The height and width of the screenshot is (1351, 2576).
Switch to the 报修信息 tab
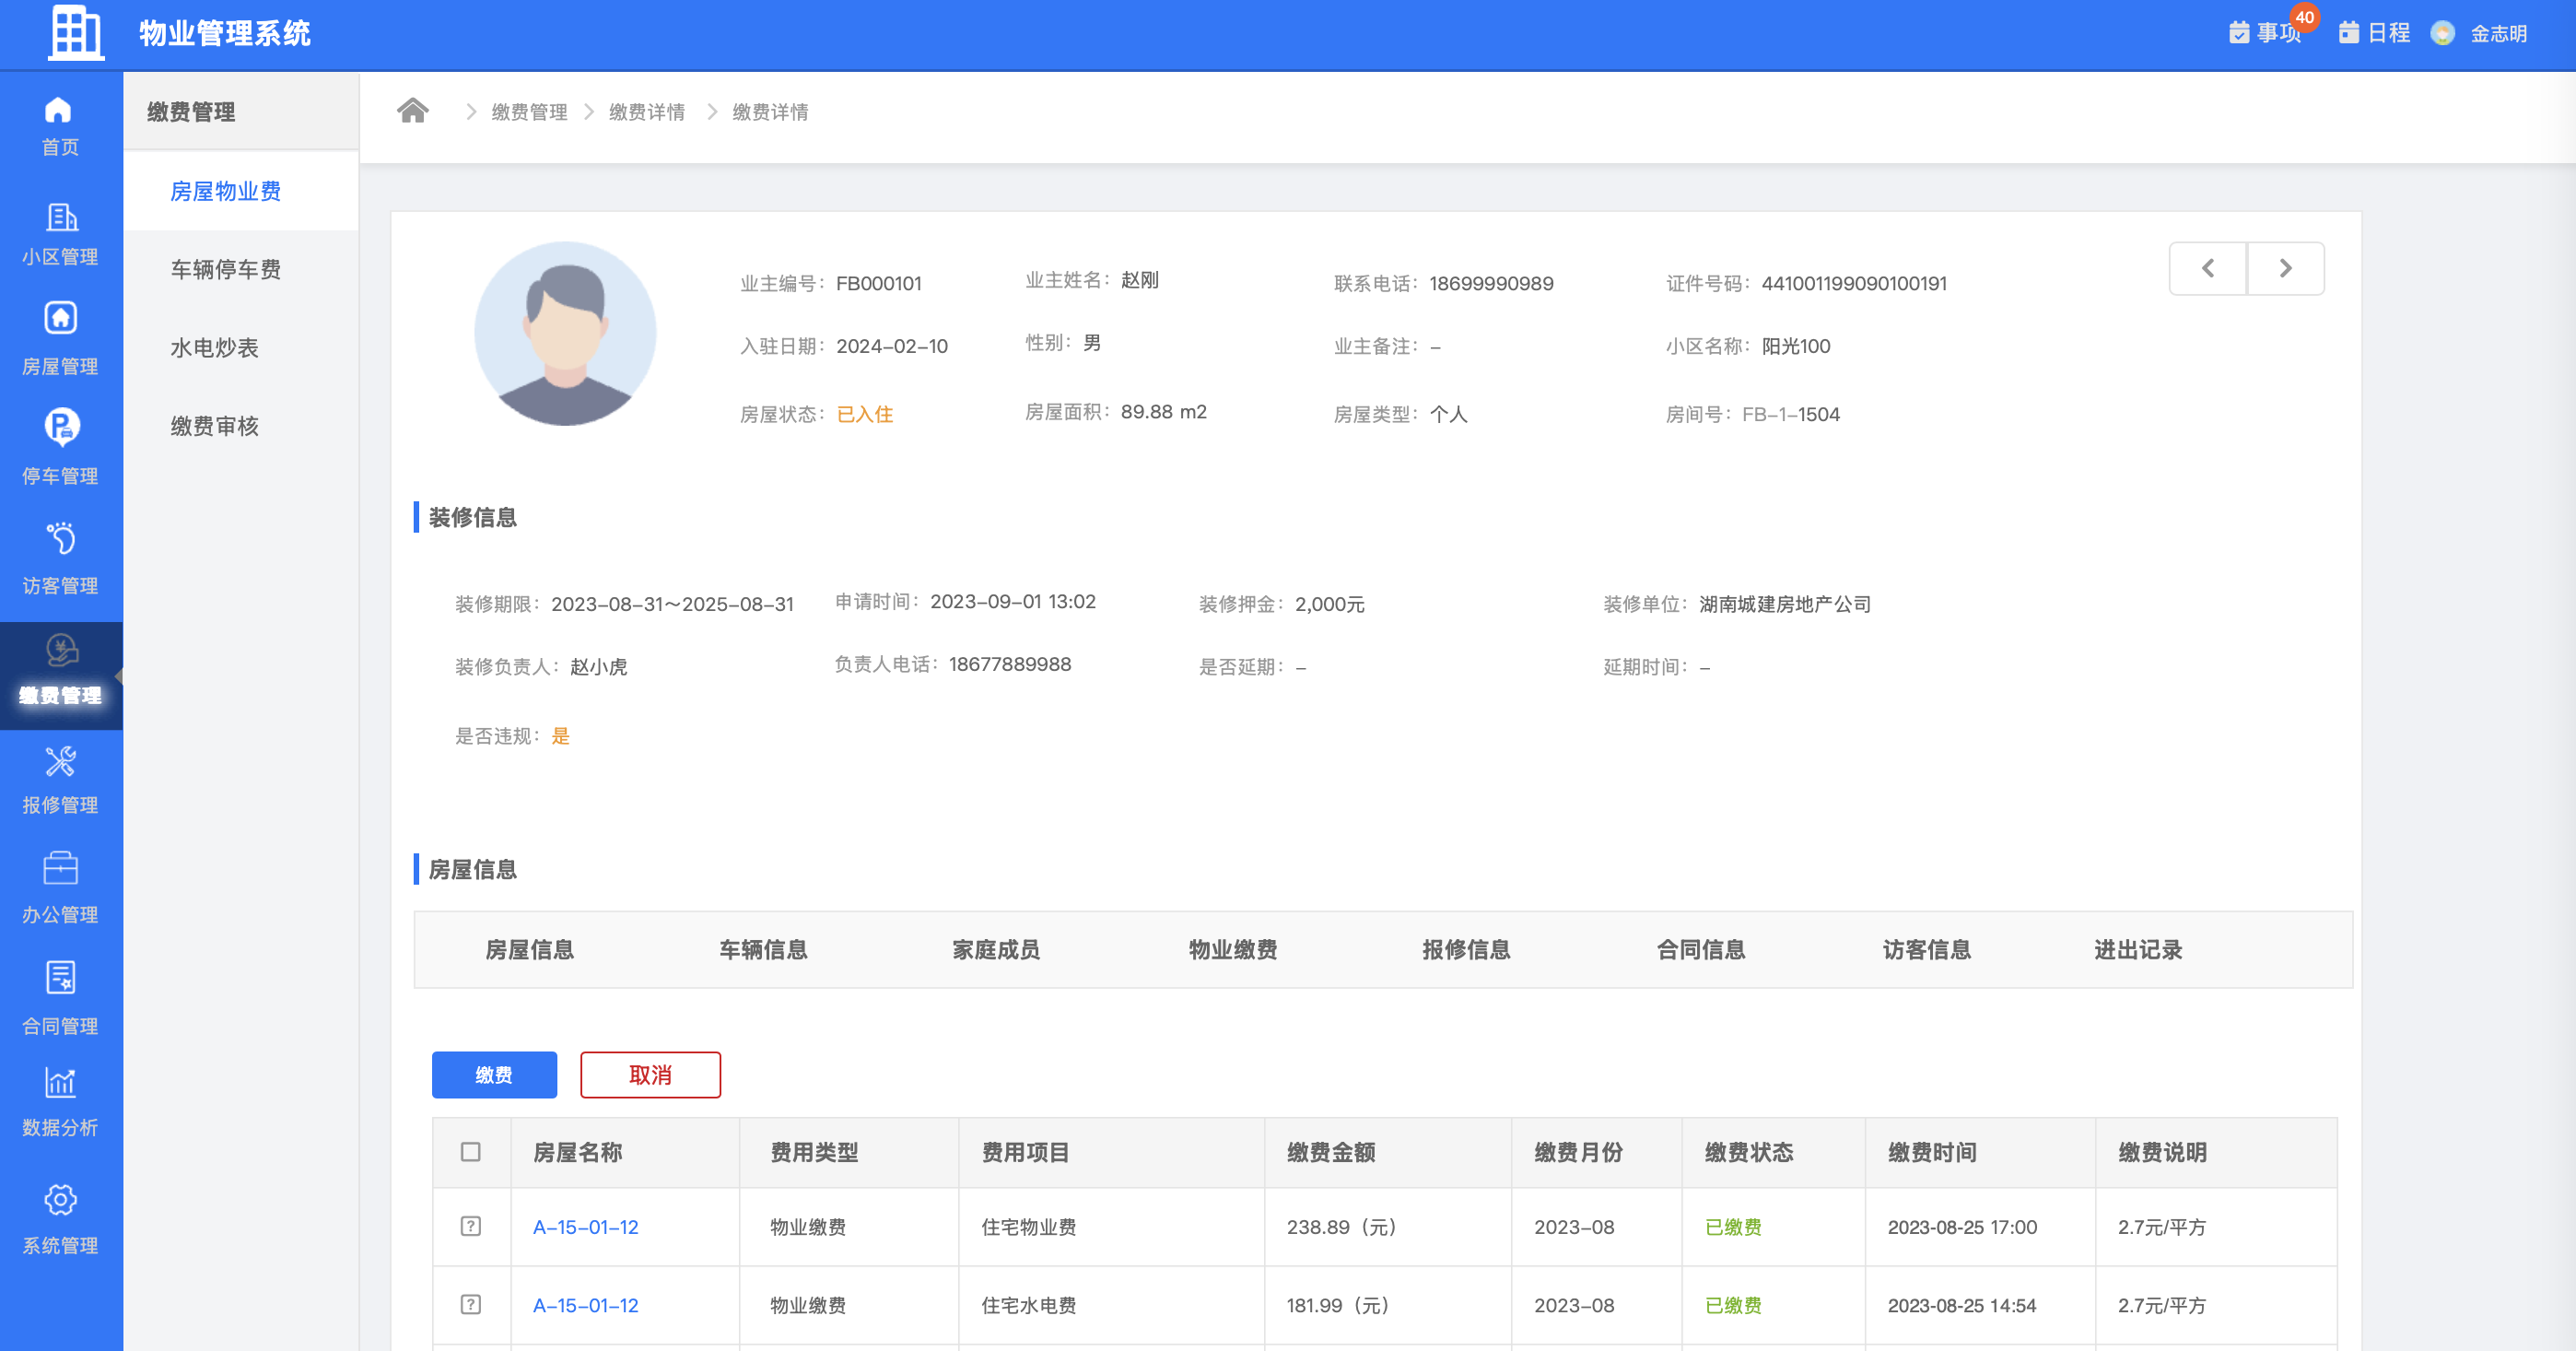(1466, 950)
